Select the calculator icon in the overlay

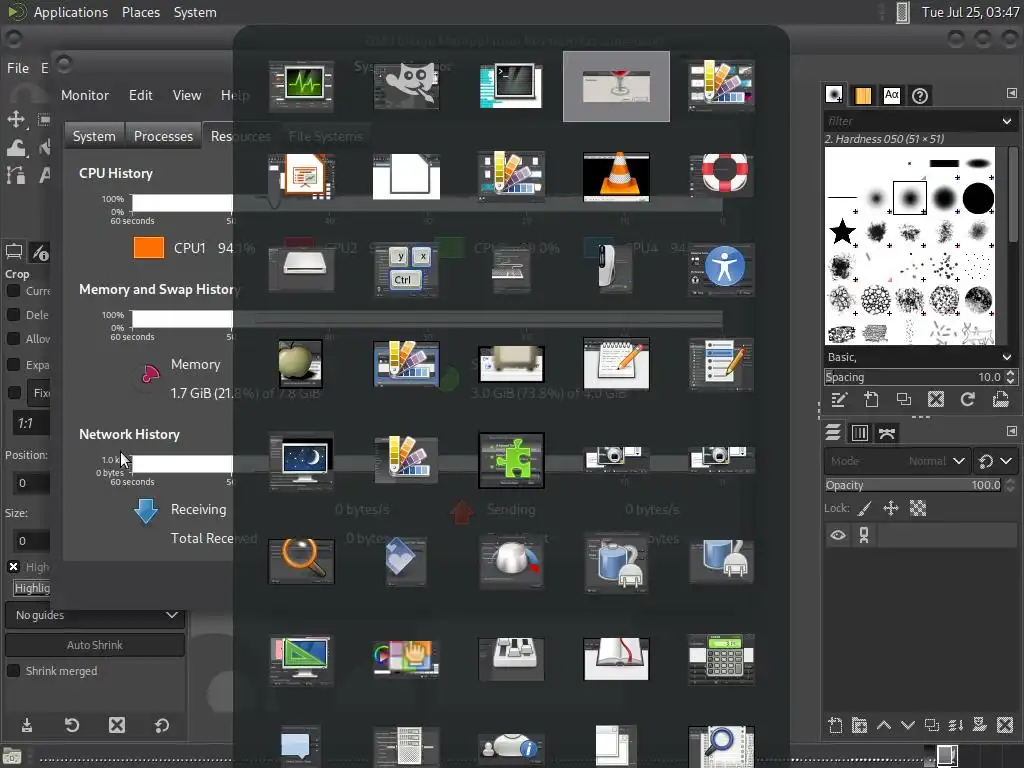pos(722,658)
